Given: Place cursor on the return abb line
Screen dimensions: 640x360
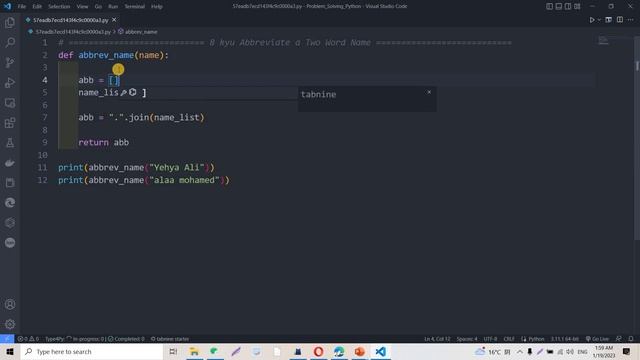Looking at the screenshot, I should tap(103, 142).
